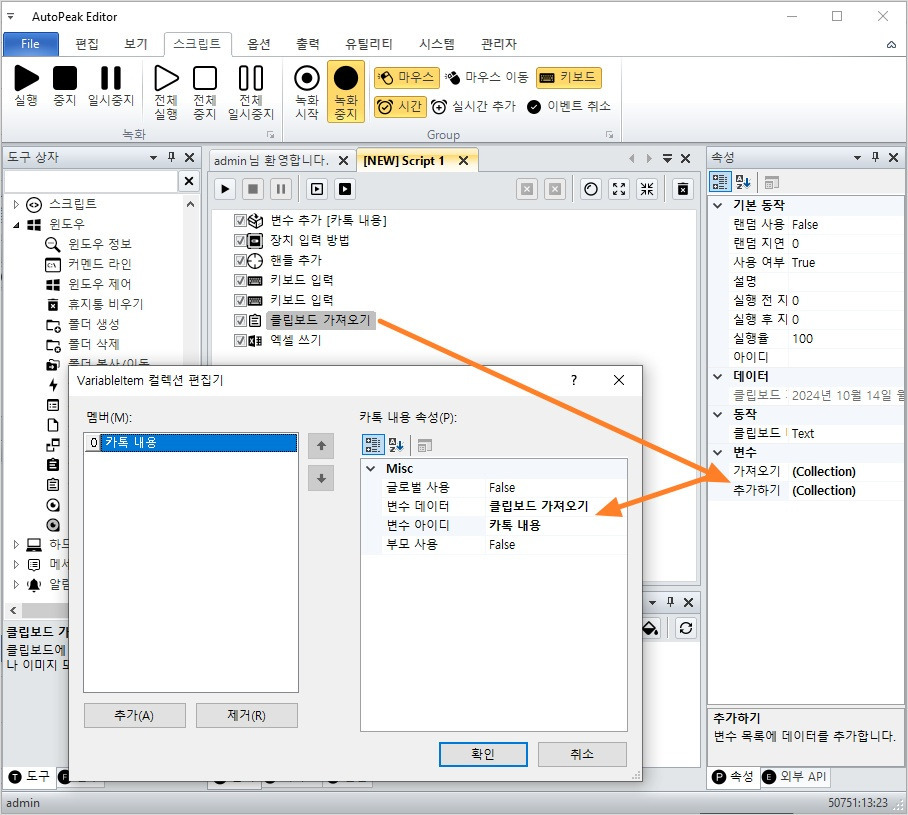The image size is (908, 815).
Task: Click the 전체 중지 outlined square icon
Action: (204, 78)
